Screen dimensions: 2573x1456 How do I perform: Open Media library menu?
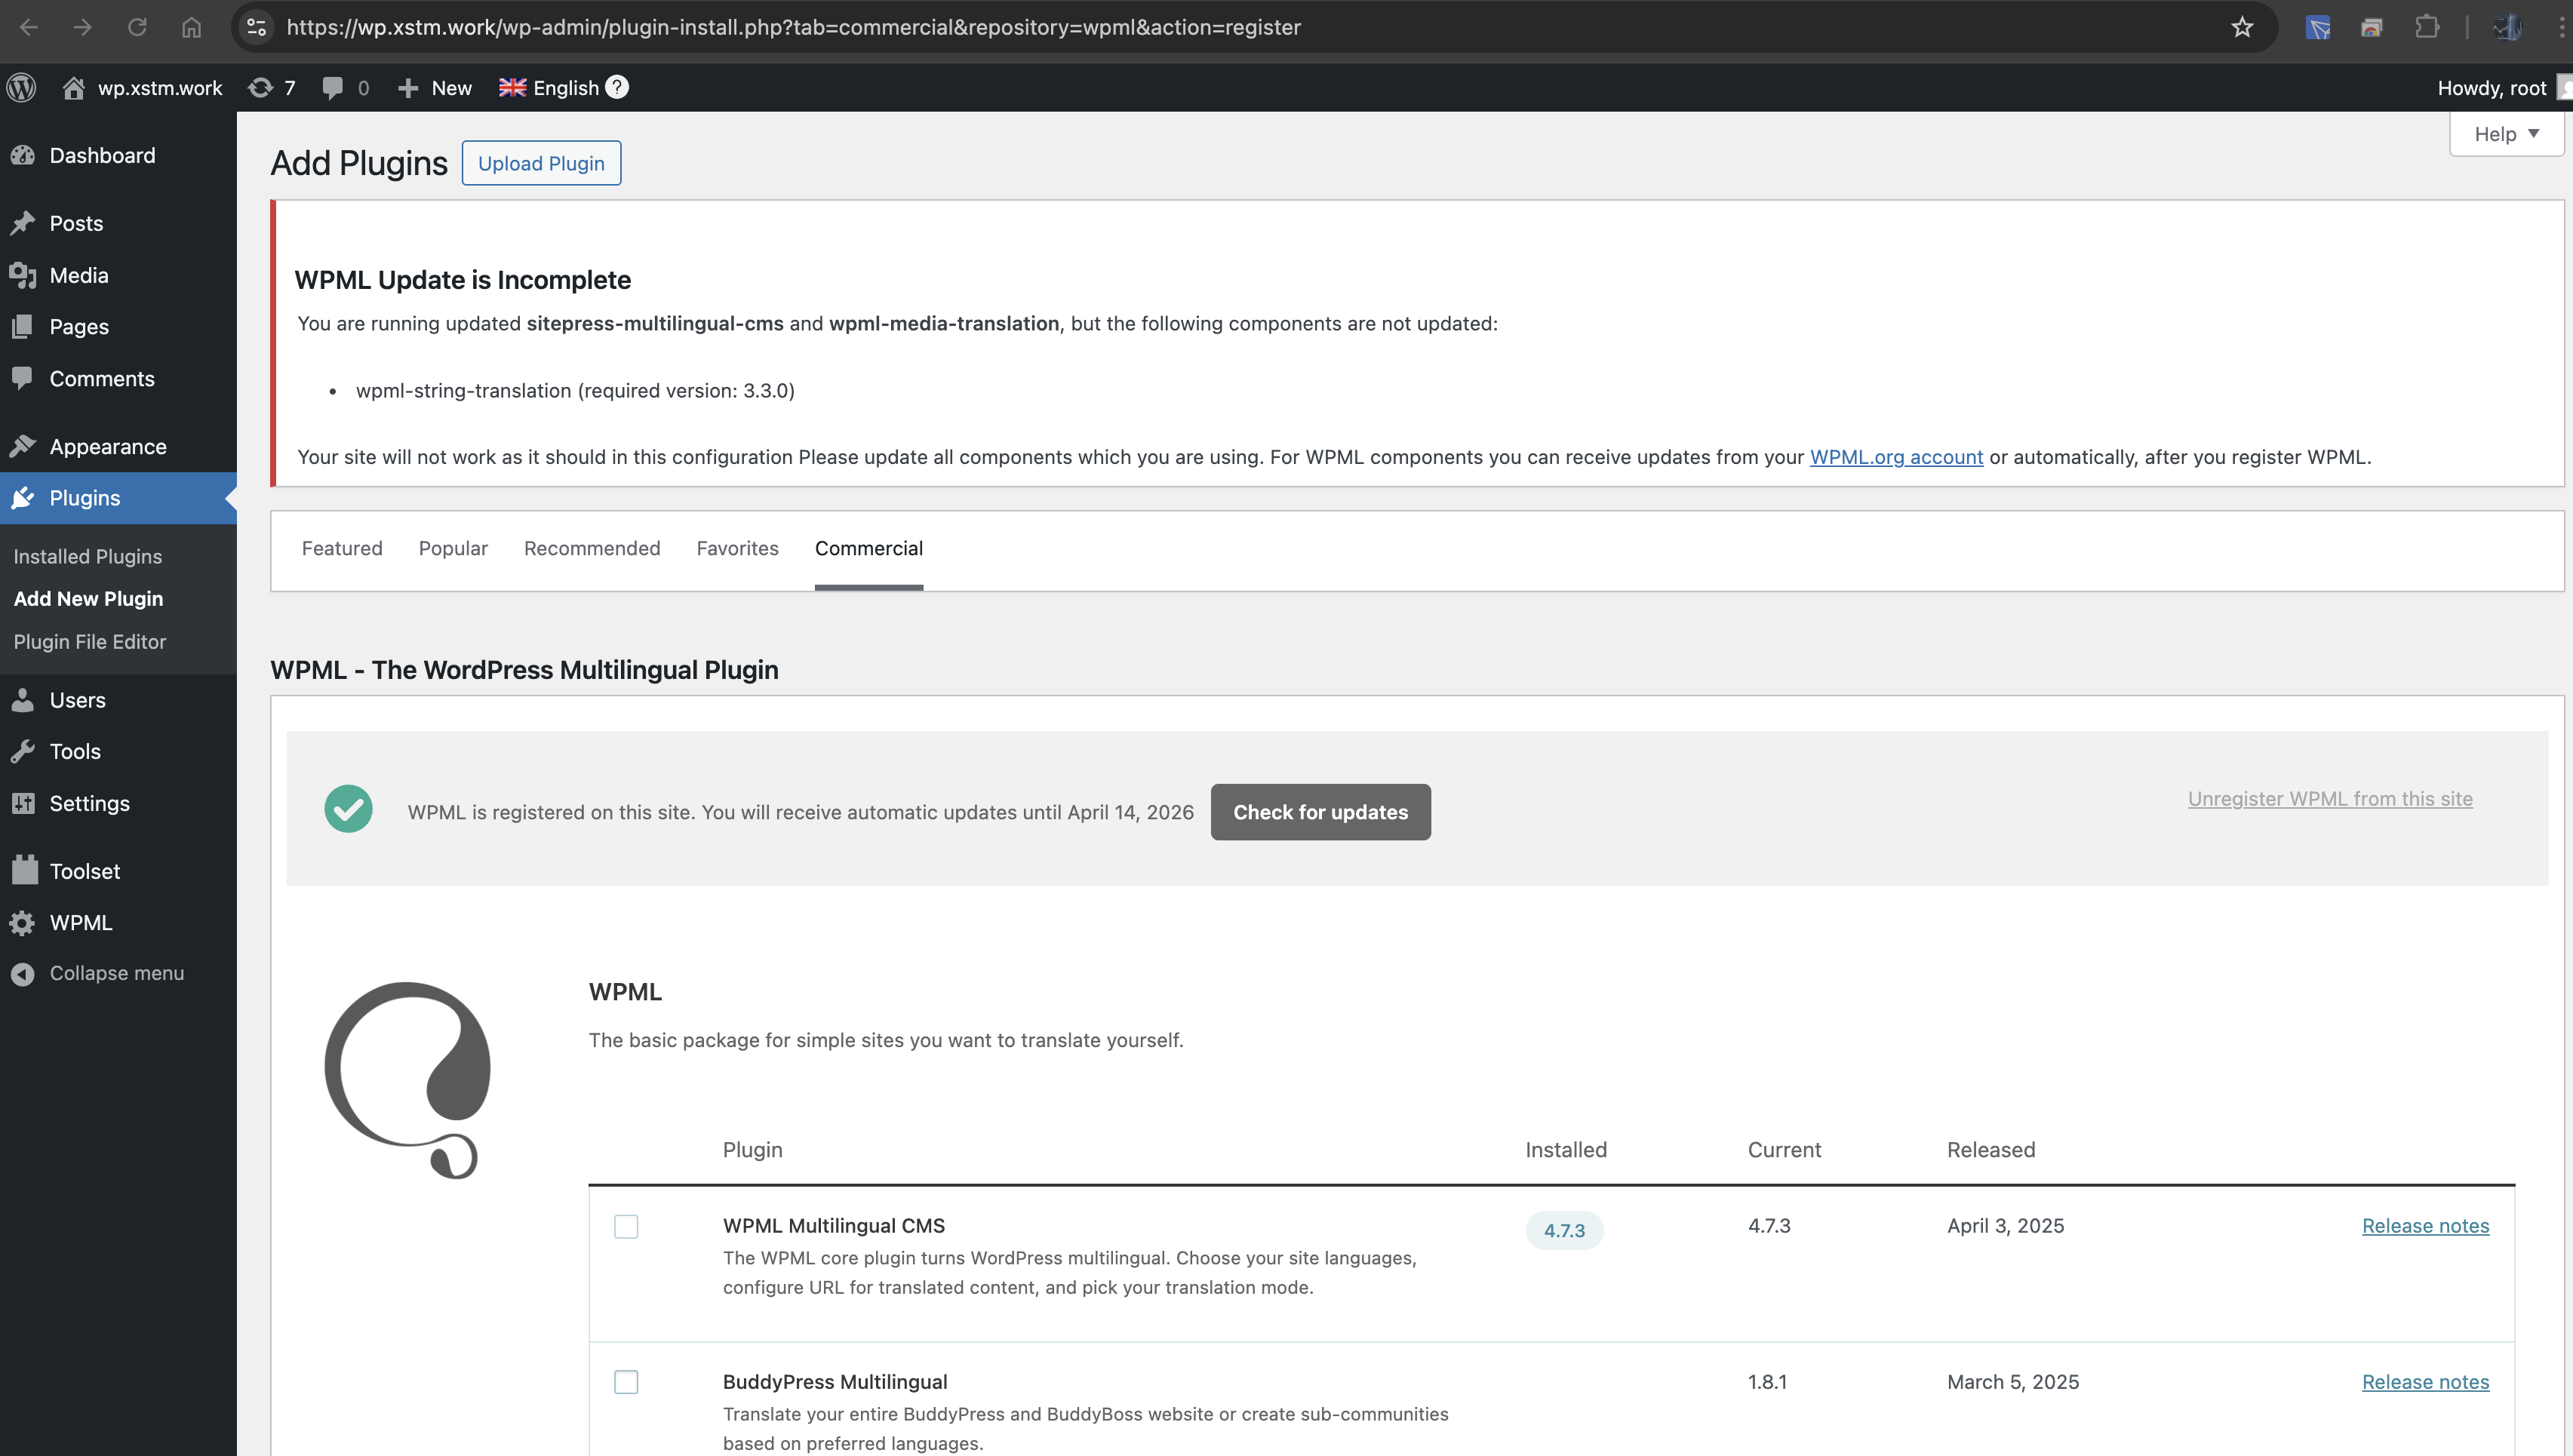point(118,275)
